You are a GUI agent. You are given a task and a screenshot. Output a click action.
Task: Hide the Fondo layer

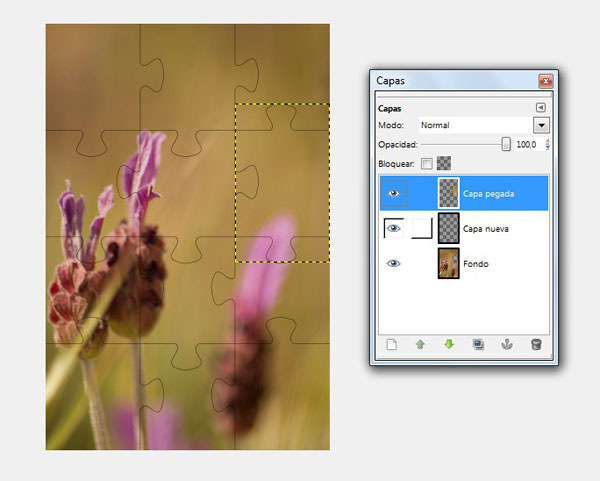(x=393, y=263)
